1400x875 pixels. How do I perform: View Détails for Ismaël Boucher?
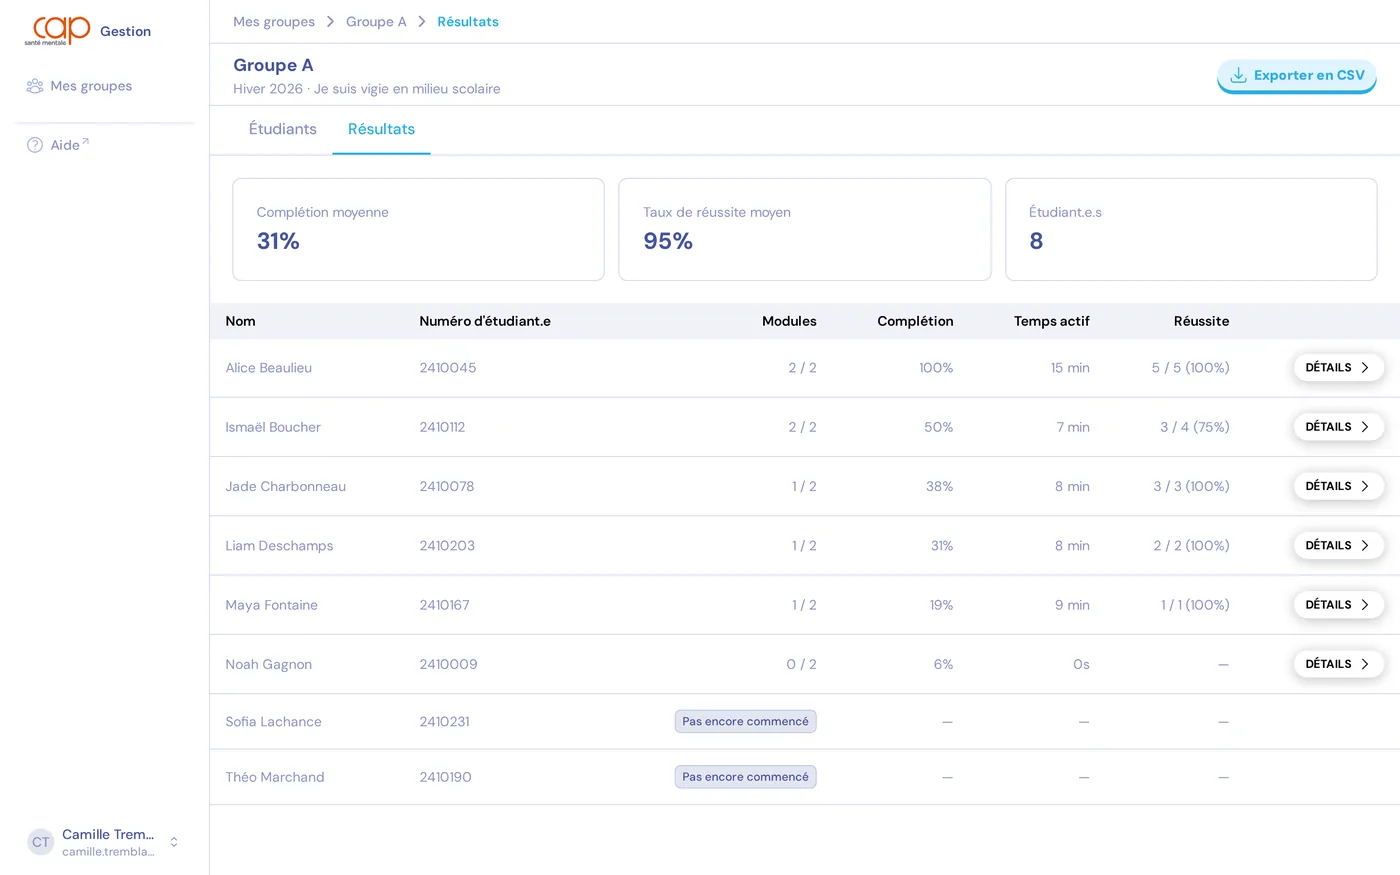click(x=1339, y=427)
